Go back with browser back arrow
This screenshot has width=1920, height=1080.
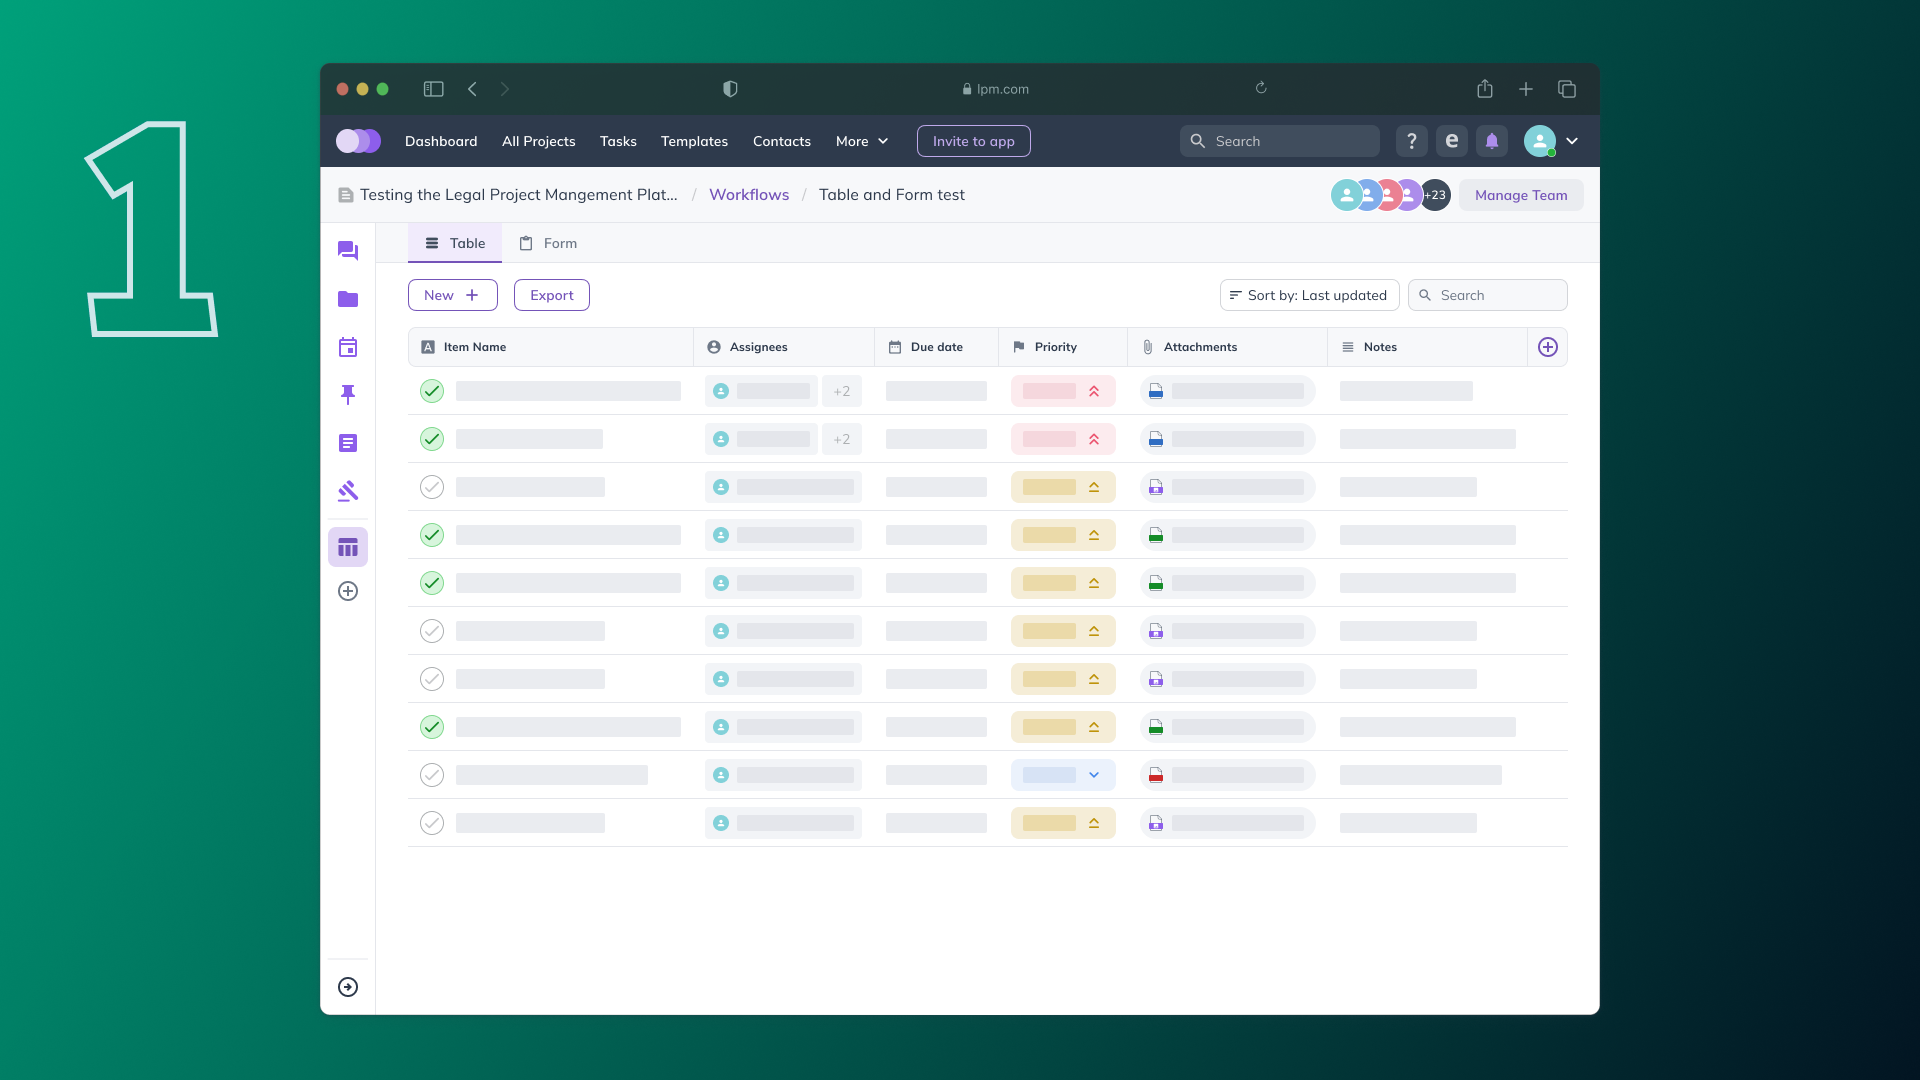472,89
